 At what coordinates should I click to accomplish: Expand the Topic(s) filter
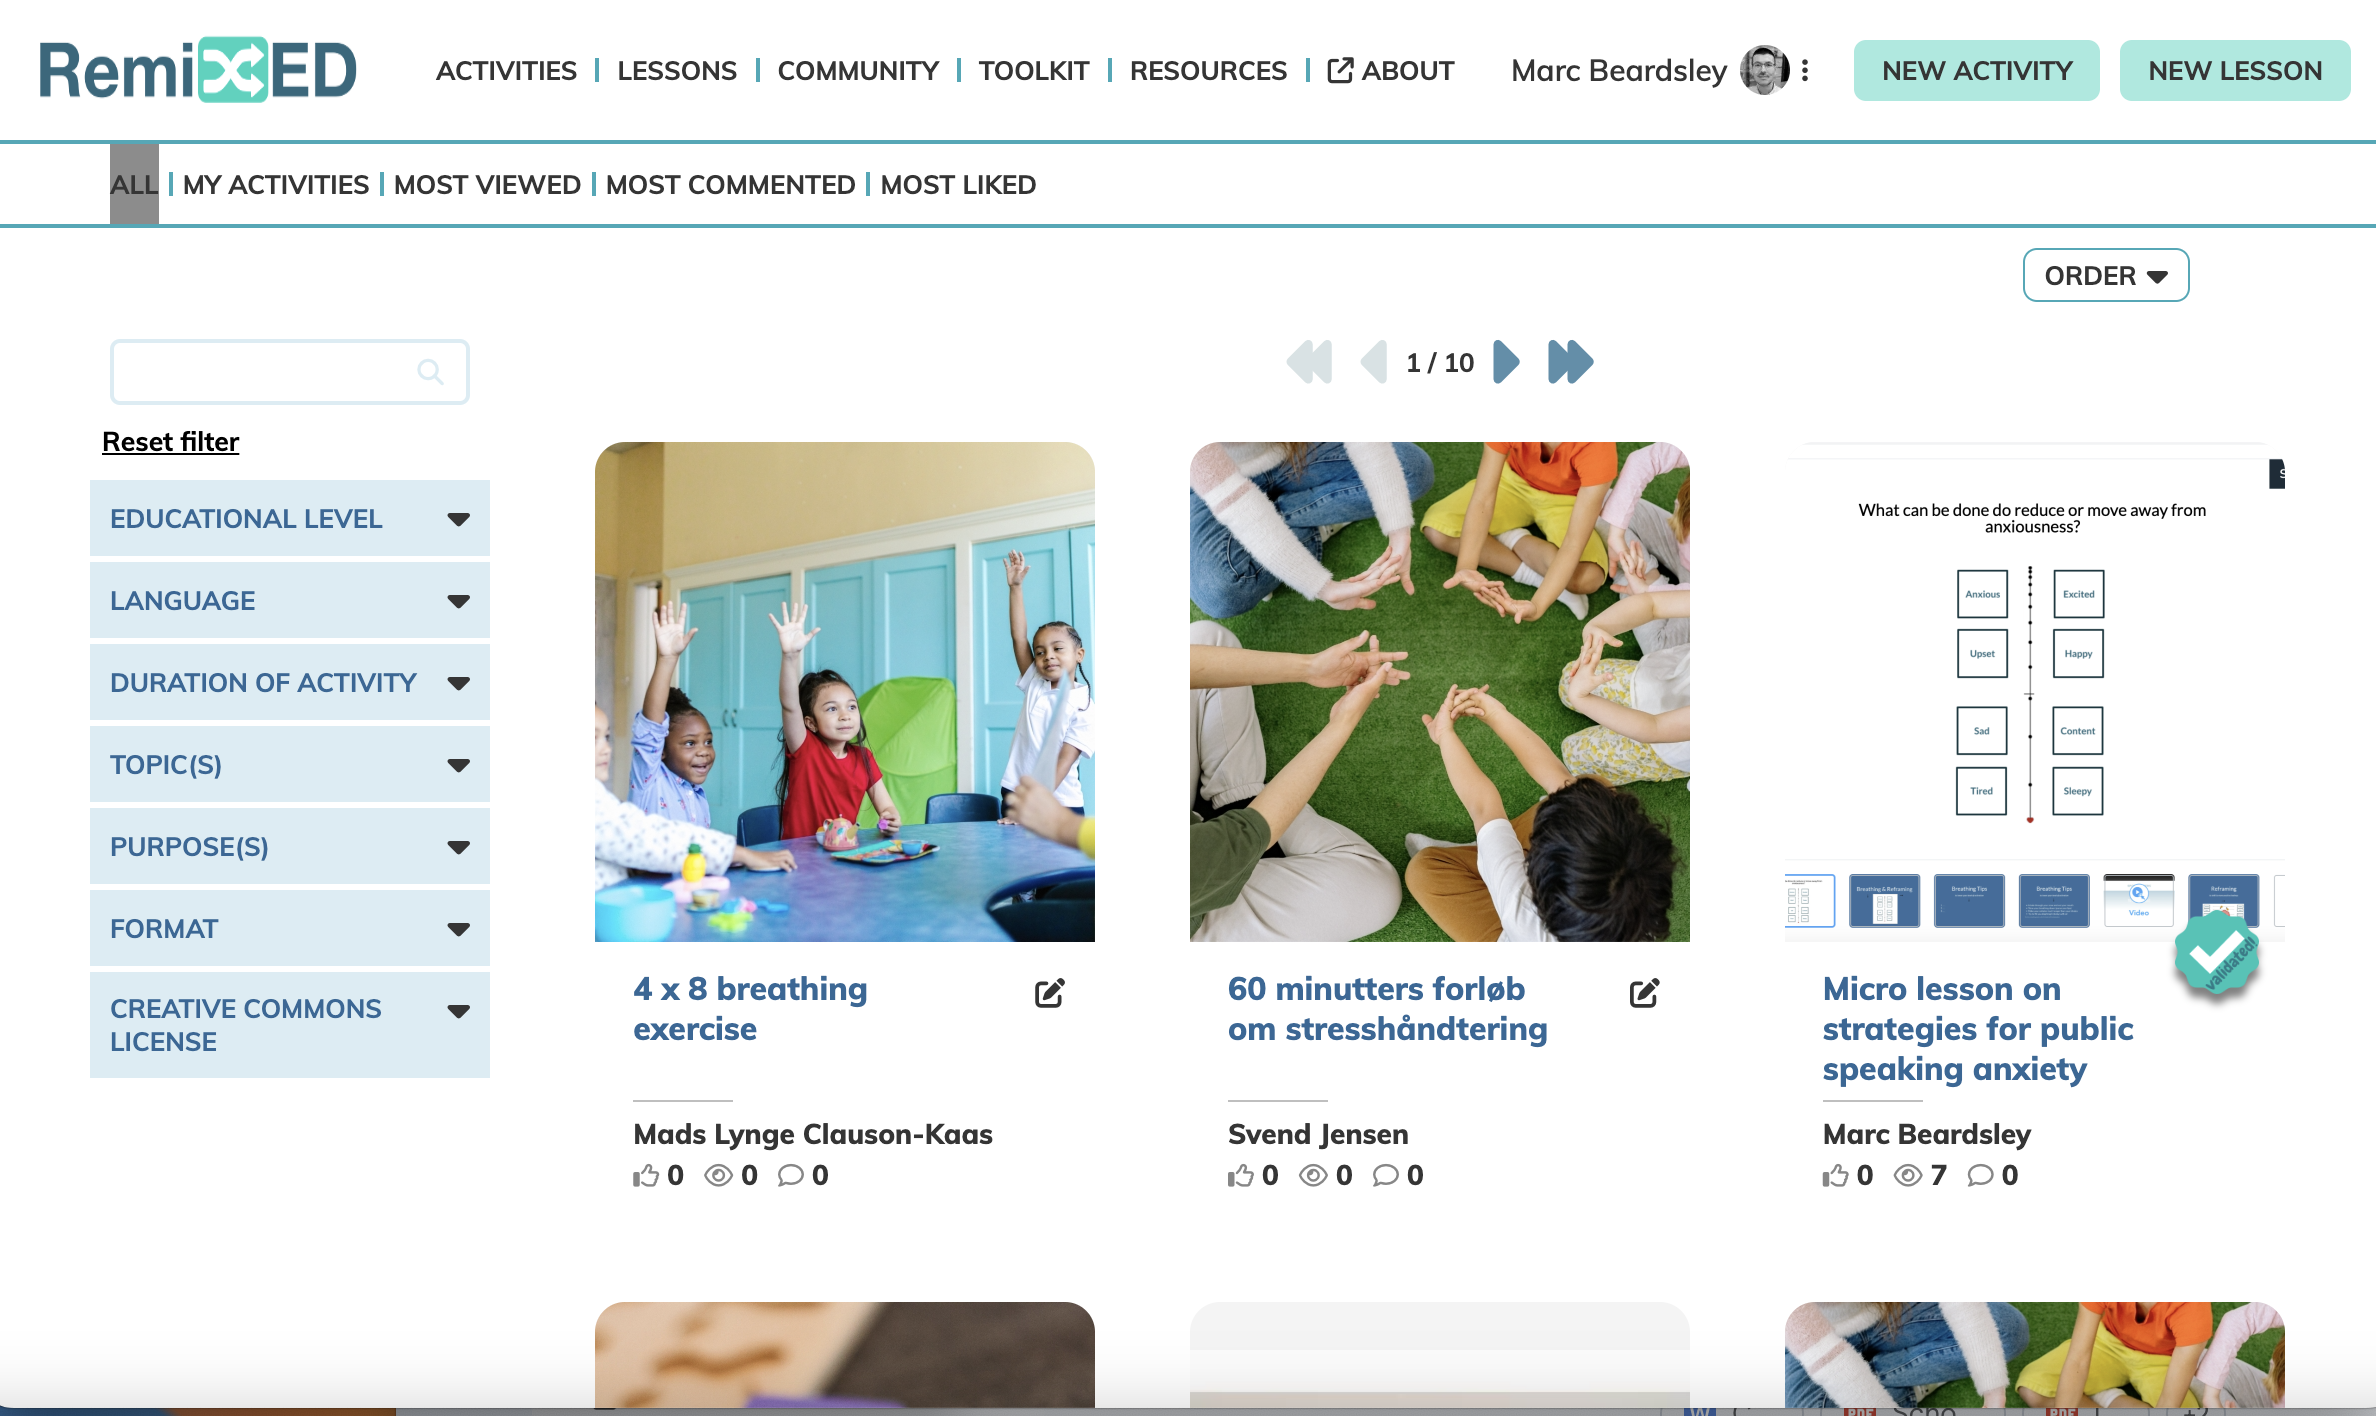coord(290,764)
